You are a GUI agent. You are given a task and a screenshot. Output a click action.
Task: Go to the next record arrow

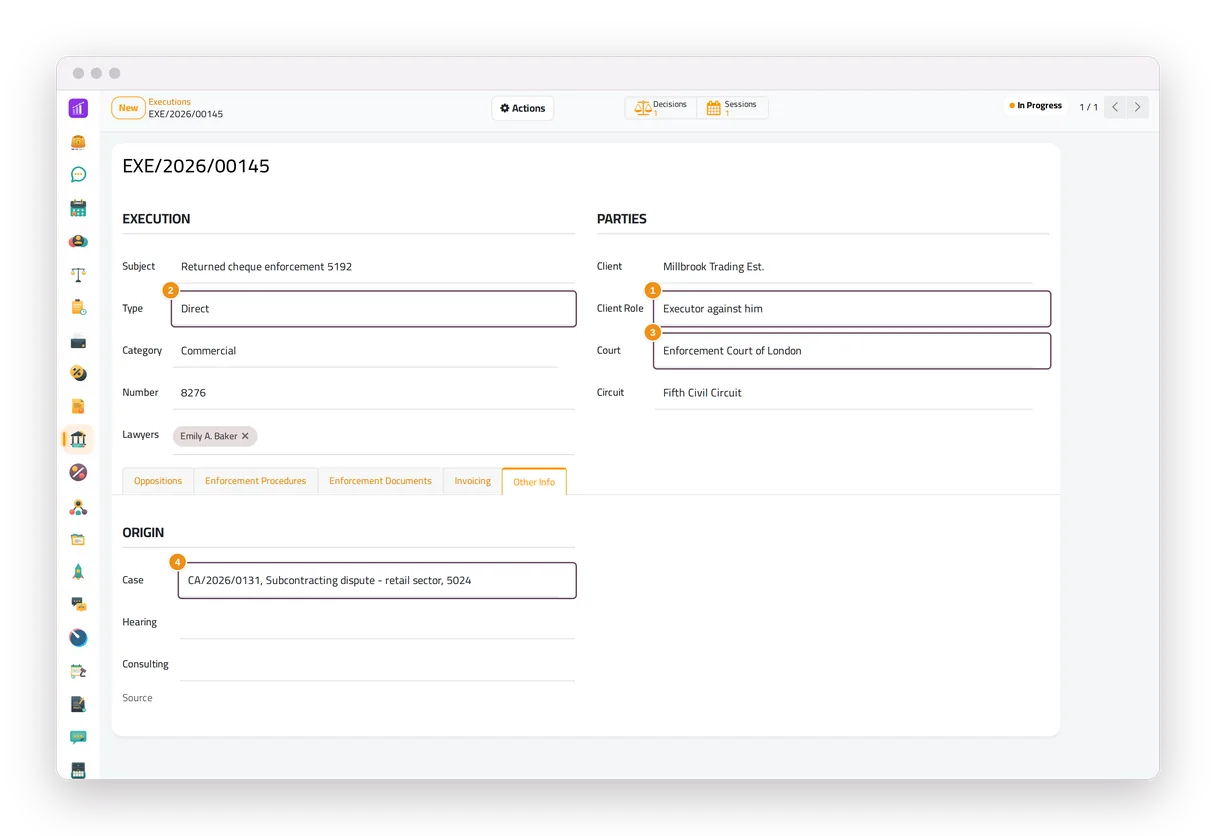[x=1137, y=107]
